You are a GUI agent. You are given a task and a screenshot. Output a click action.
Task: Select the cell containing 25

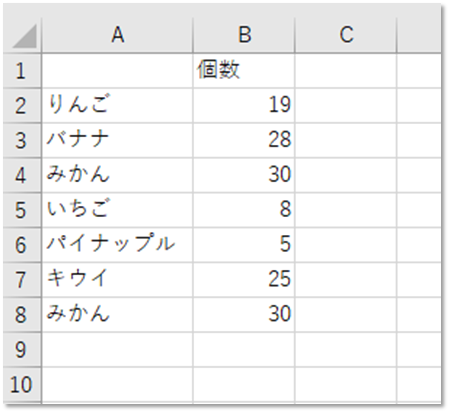(x=244, y=280)
